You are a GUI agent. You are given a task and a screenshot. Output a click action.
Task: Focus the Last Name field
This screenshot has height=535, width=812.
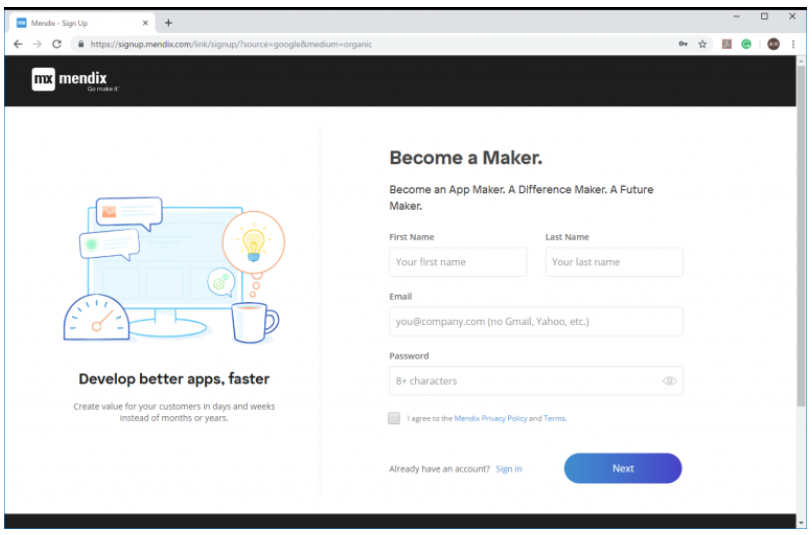point(614,262)
